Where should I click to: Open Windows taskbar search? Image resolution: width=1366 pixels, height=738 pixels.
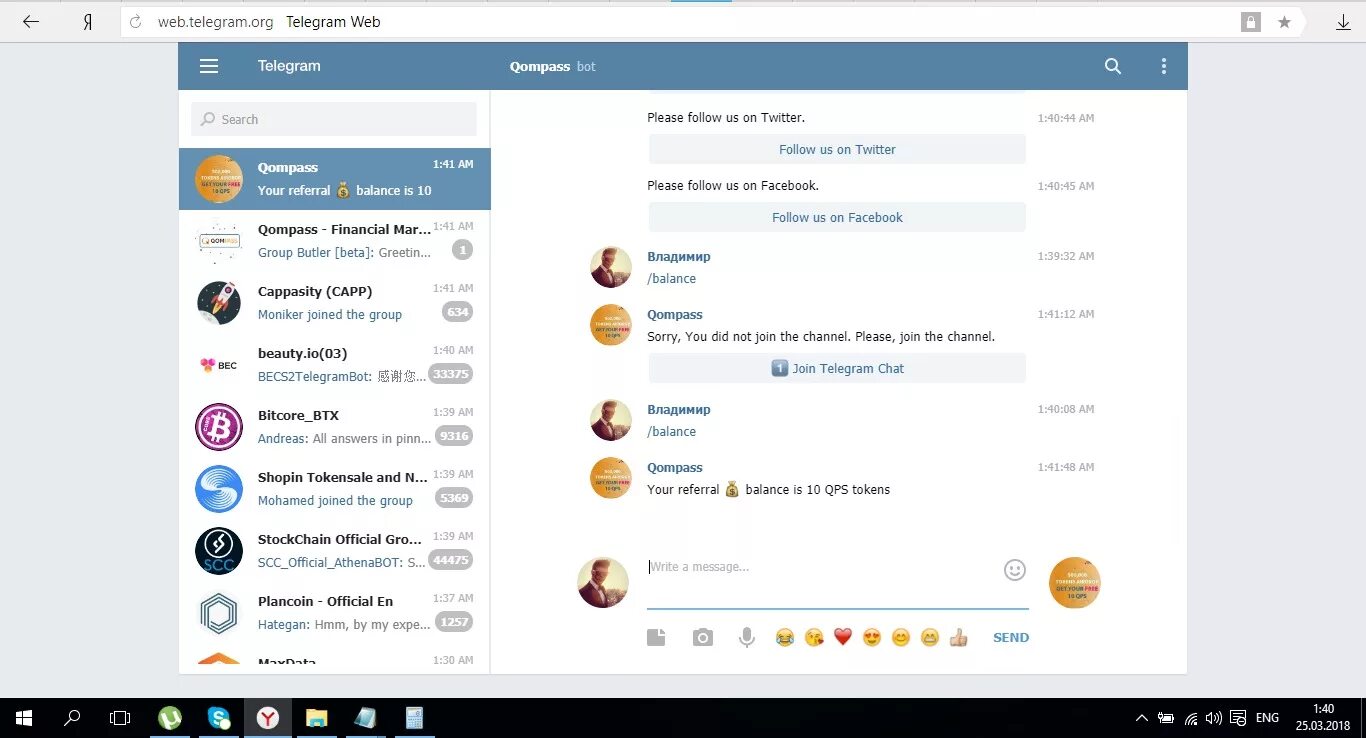click(72, 718)
